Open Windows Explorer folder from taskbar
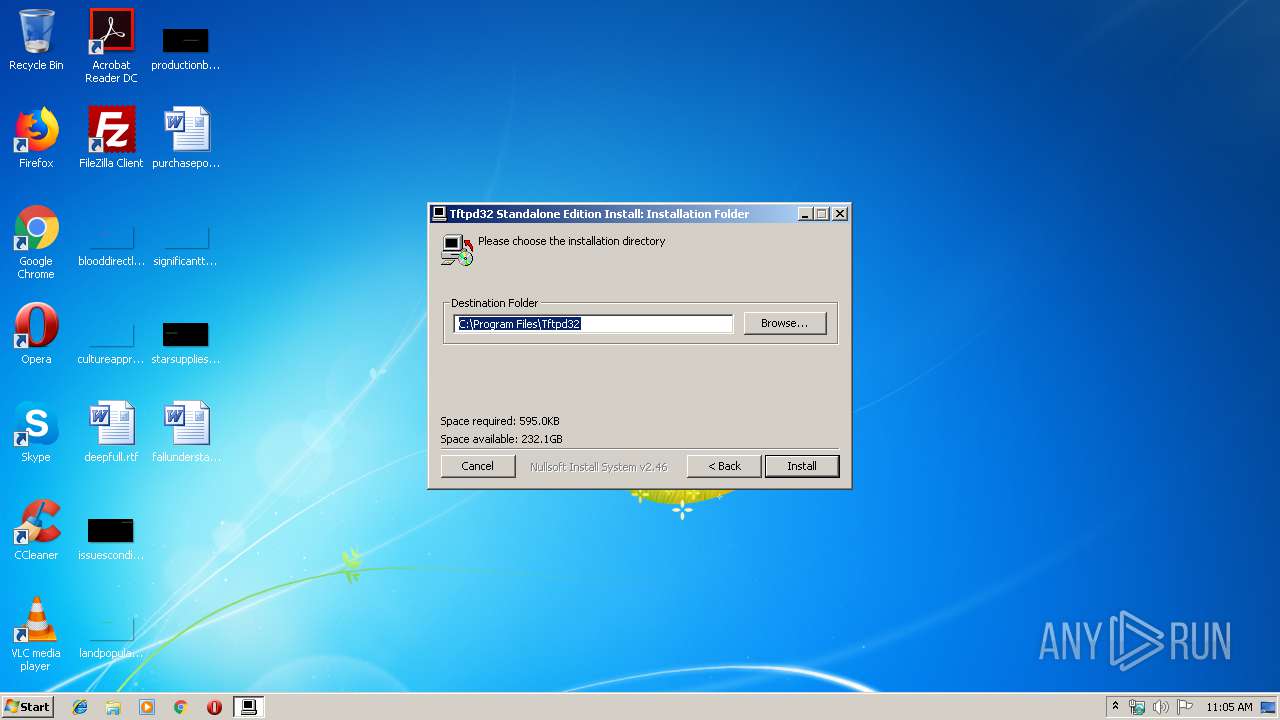 click(113, 707)
